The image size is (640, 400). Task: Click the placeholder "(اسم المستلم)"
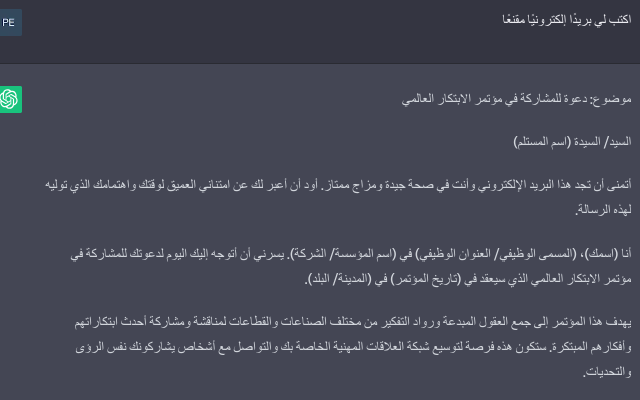pos(541,142)
